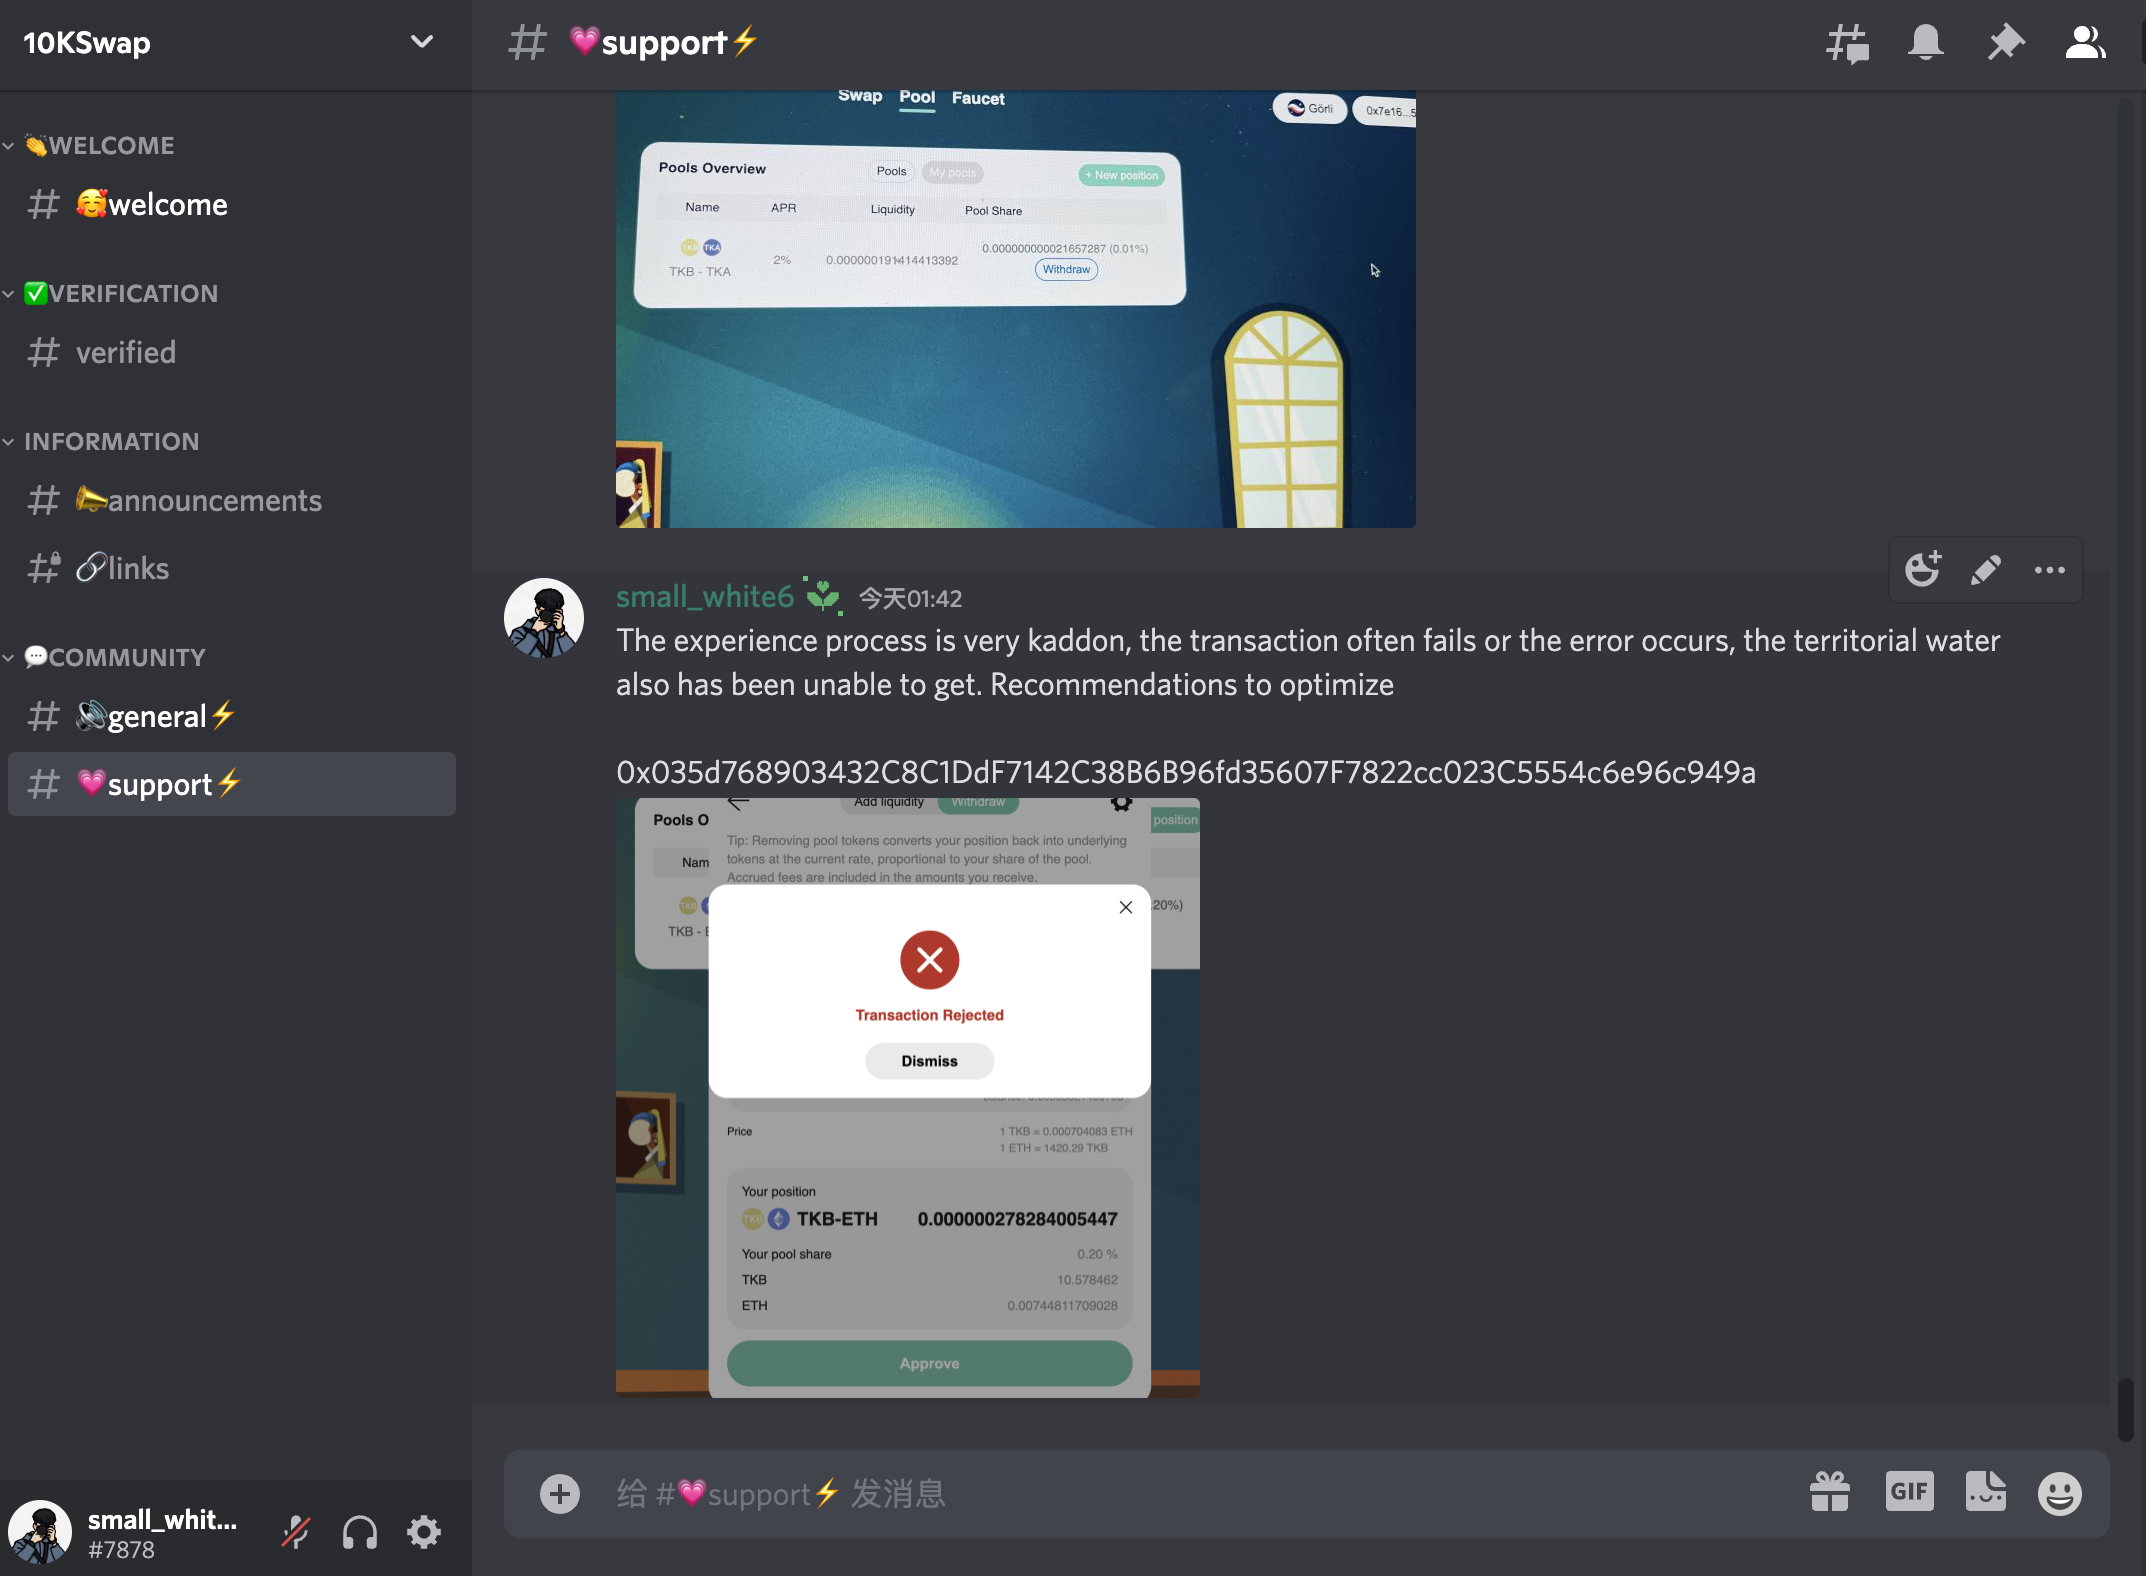Click the 0x035d76 wallet address text
The height and width of the screenshot is (1576, 2146).
(1186, 773)
